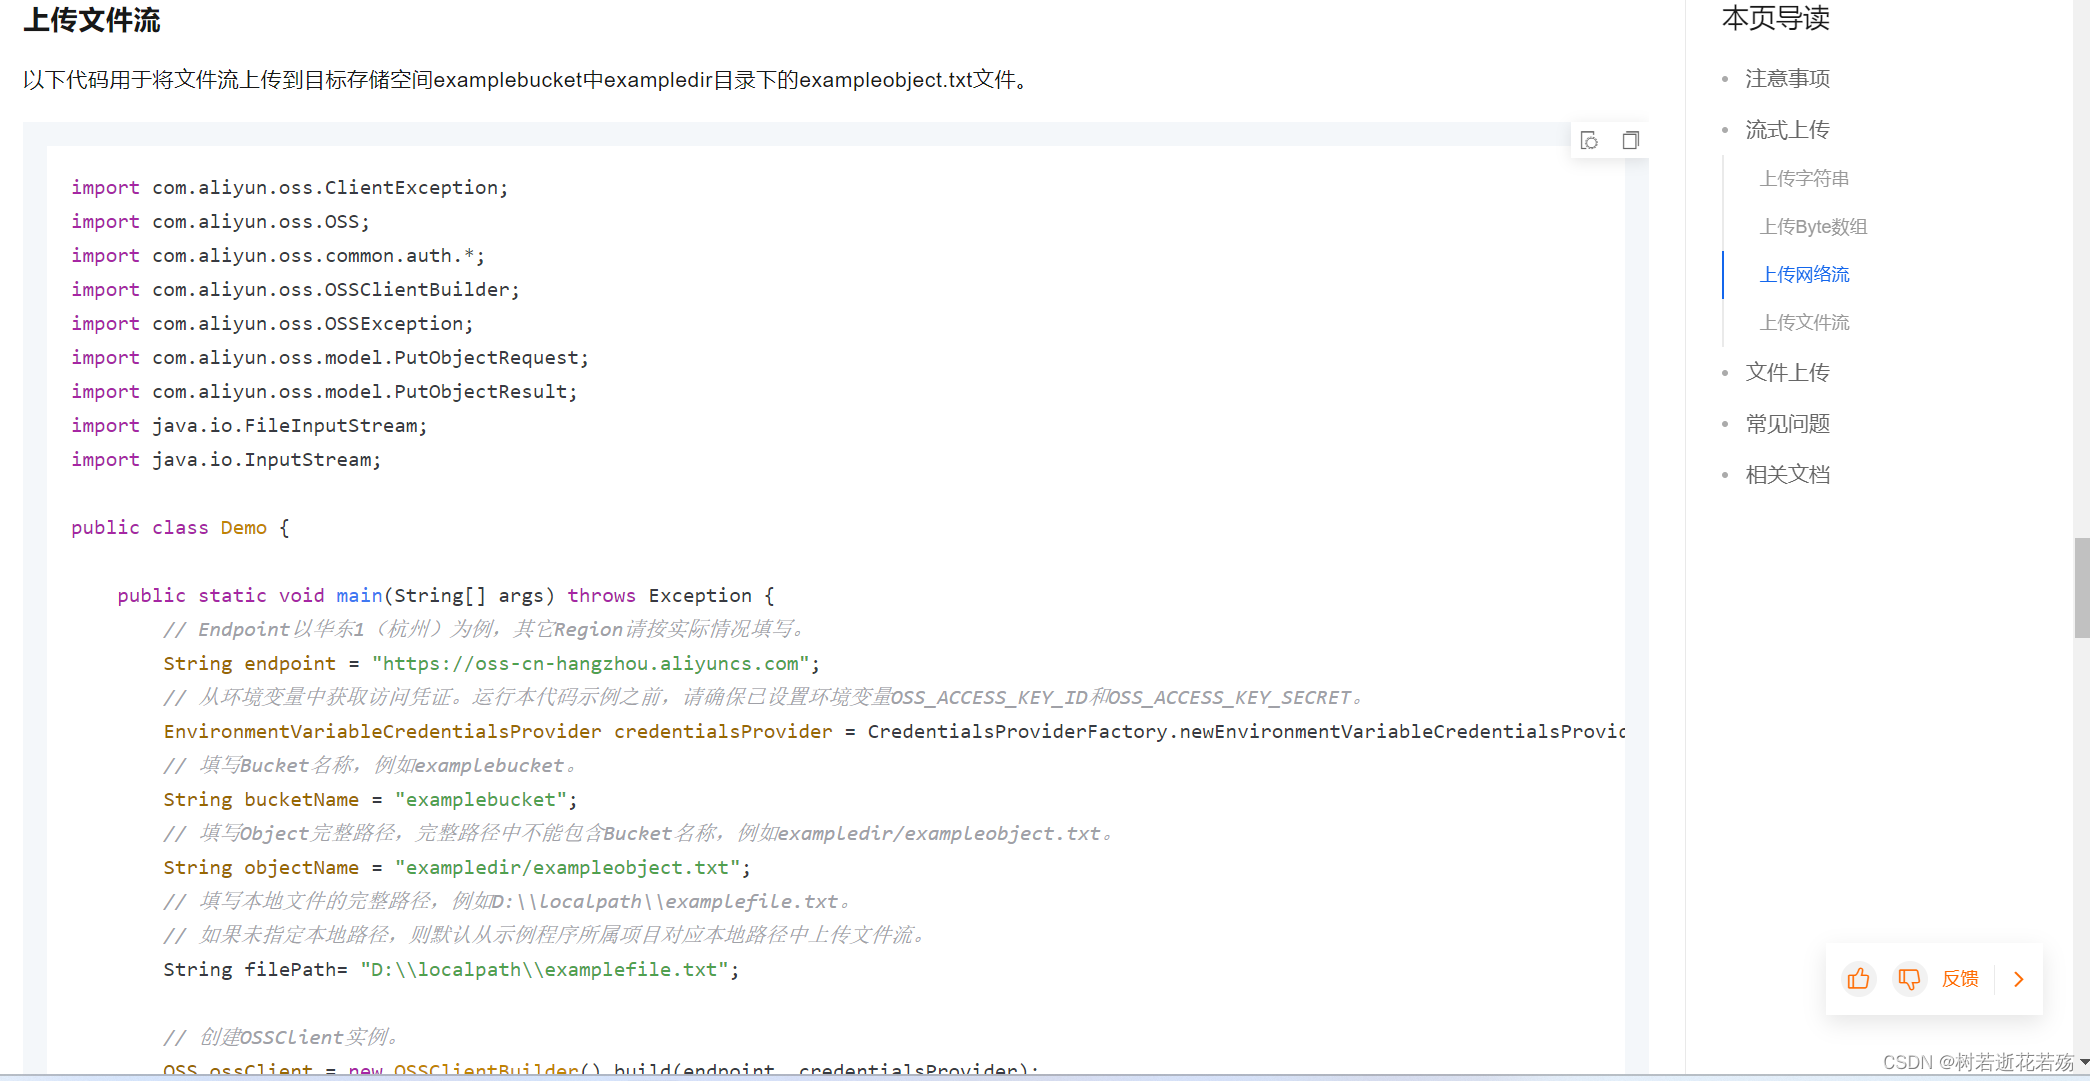Select 上传字符串 navigation item
The image size is (2090, 1081).
click(1805, 178)
